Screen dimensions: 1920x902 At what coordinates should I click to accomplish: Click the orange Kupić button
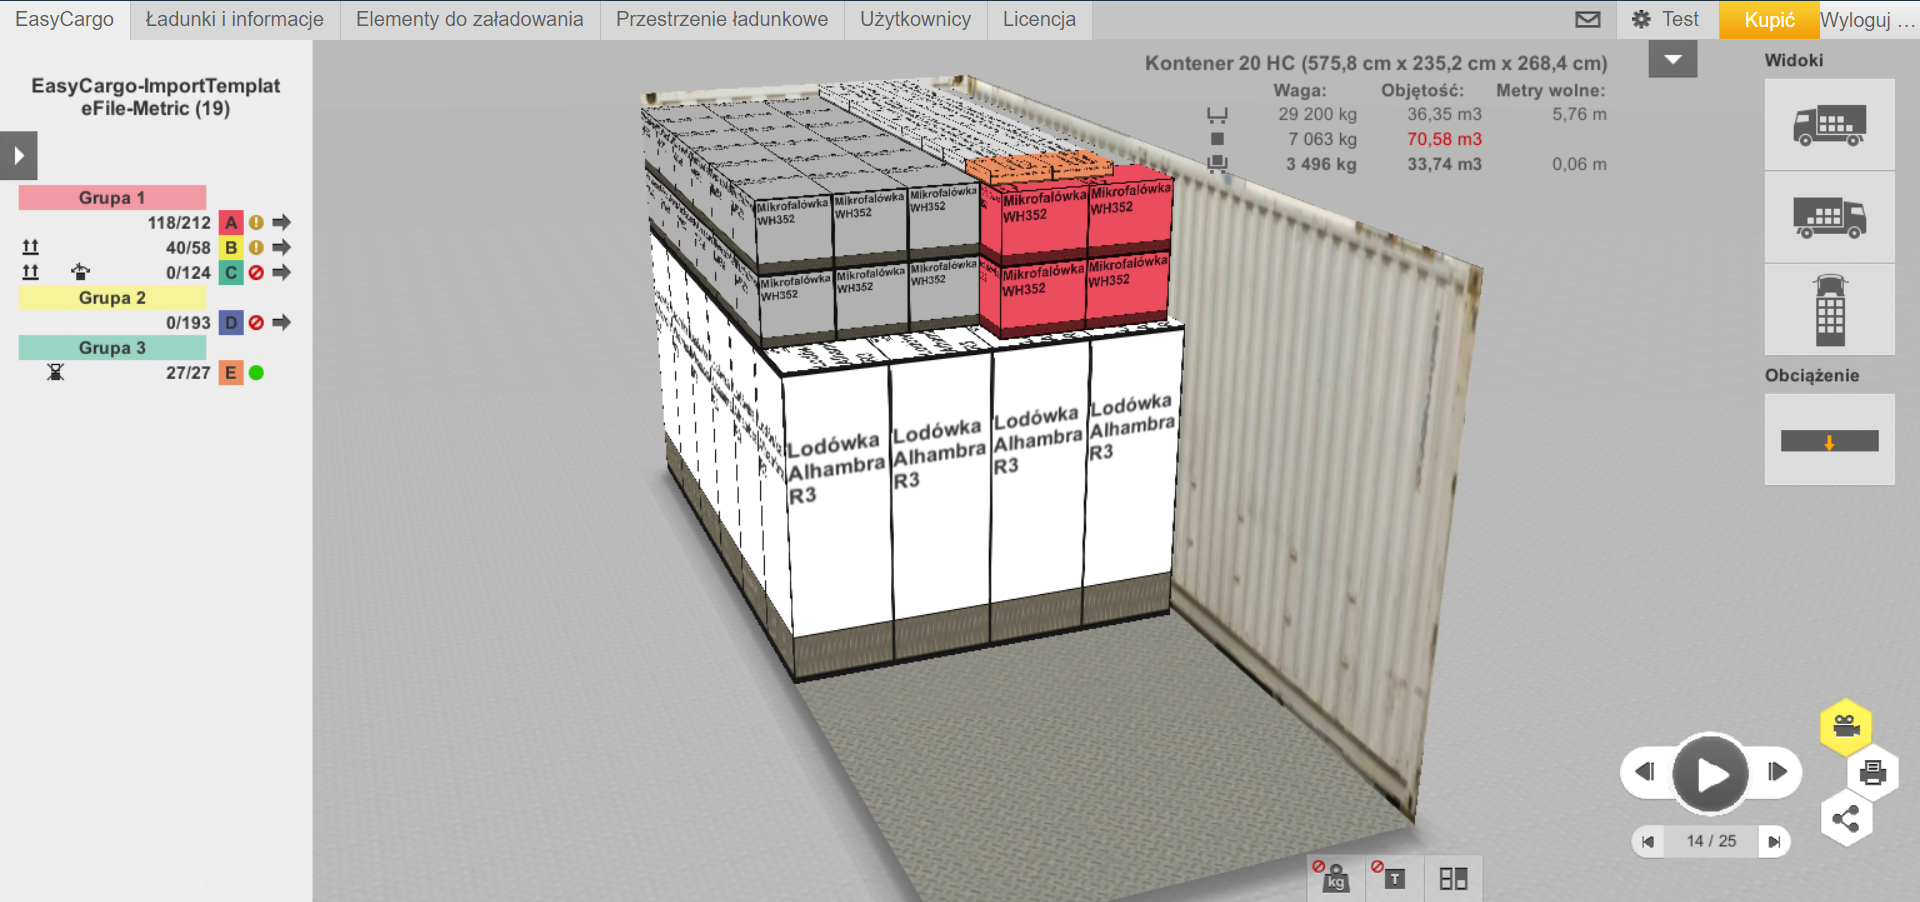pos(1768,20)
